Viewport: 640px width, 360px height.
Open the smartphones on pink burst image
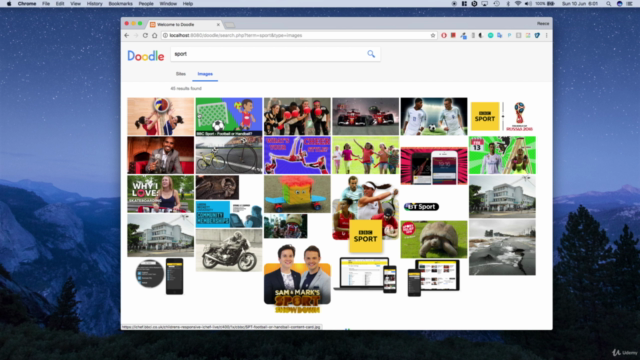tap(433, 166)
